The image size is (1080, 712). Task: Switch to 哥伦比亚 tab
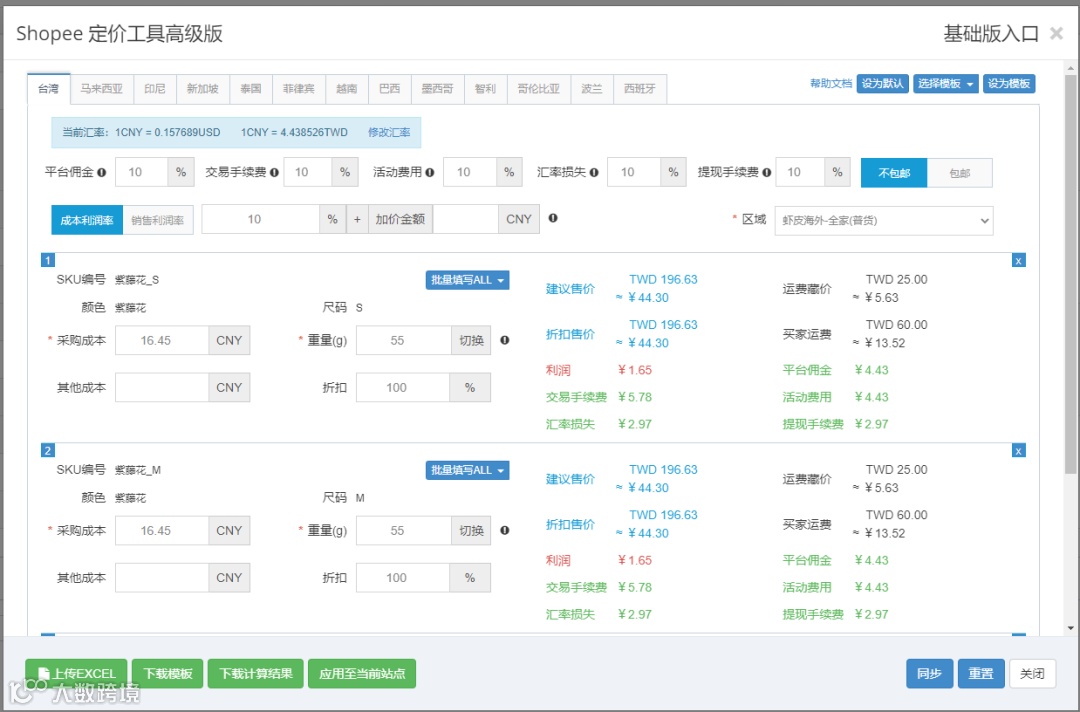click(x=539, y=89)
